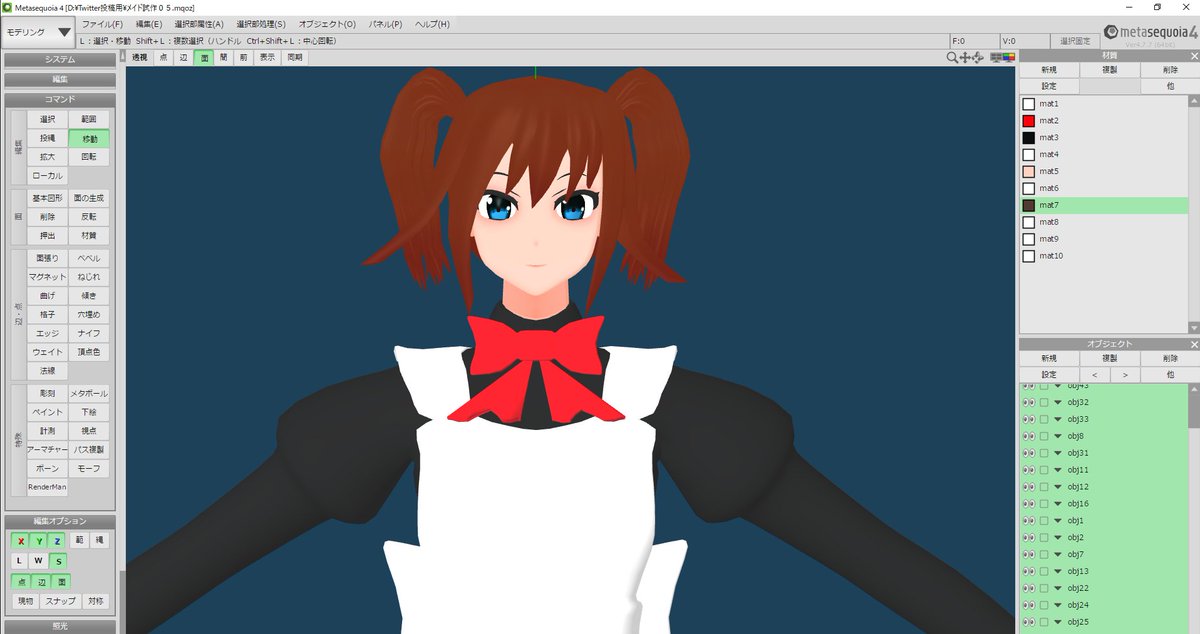Click 新規 in the material panel

coord(1048,70)
